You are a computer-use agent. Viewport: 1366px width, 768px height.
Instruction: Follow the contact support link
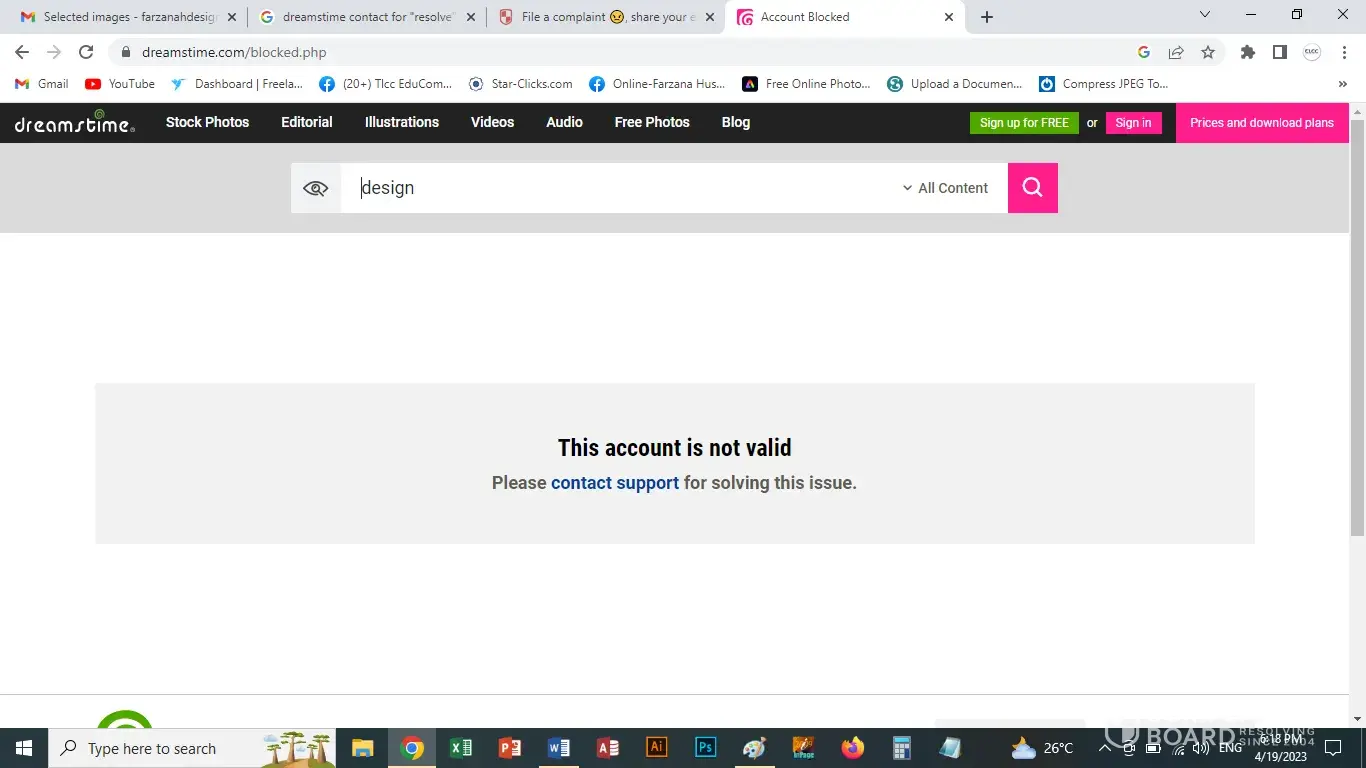click(x=615, y=483)
